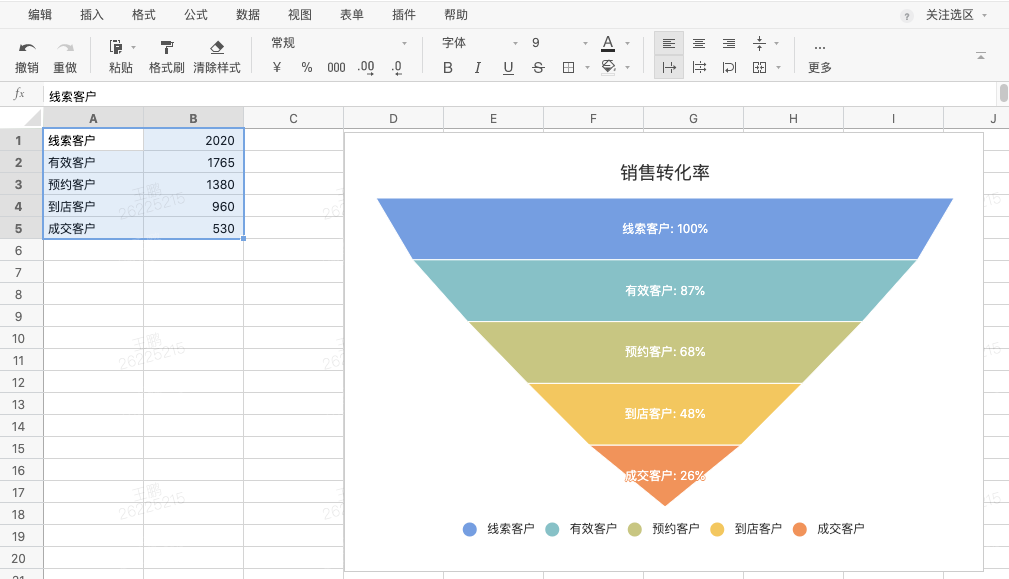Viewport: 1009px width, 579px height.
Task: Click the 更多 (more) button
Action: pos(819,57)
